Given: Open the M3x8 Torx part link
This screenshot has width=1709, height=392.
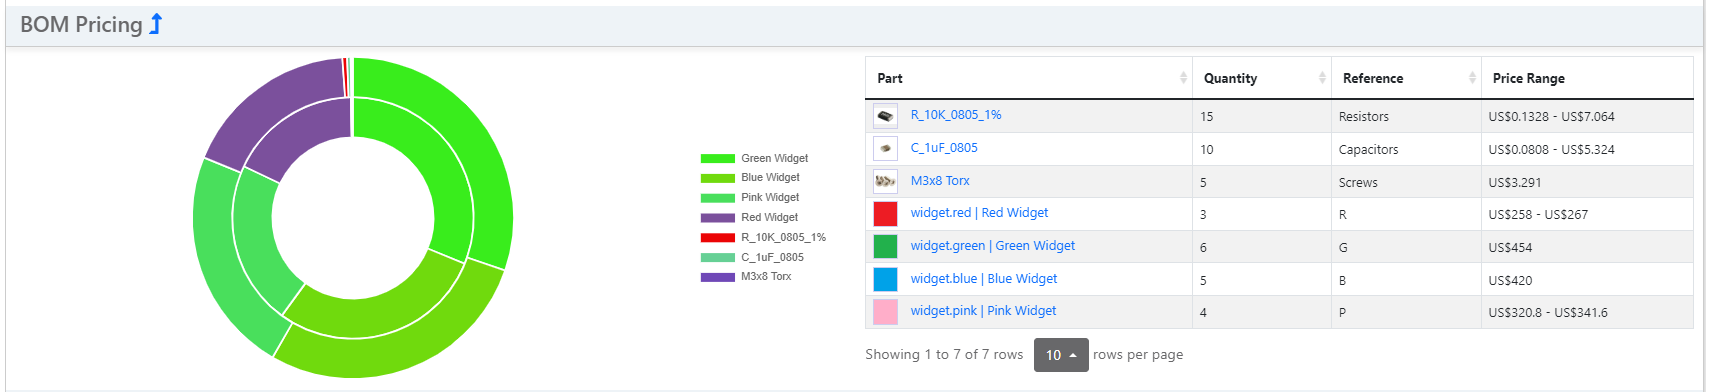Looking at the screenshot, I should pyautogui.click(x=940, y=181).
